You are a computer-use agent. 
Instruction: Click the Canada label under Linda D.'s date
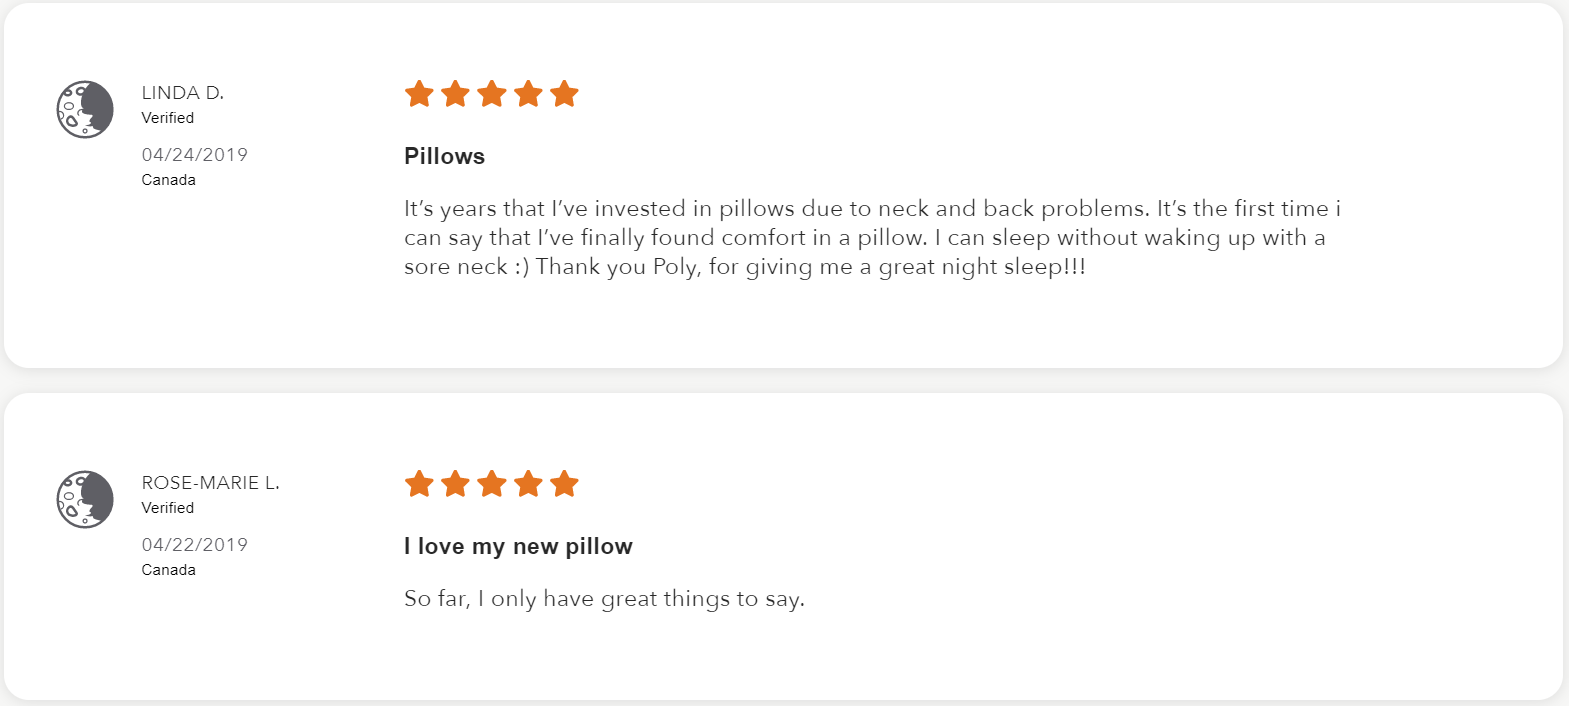[x=169, y=180]
